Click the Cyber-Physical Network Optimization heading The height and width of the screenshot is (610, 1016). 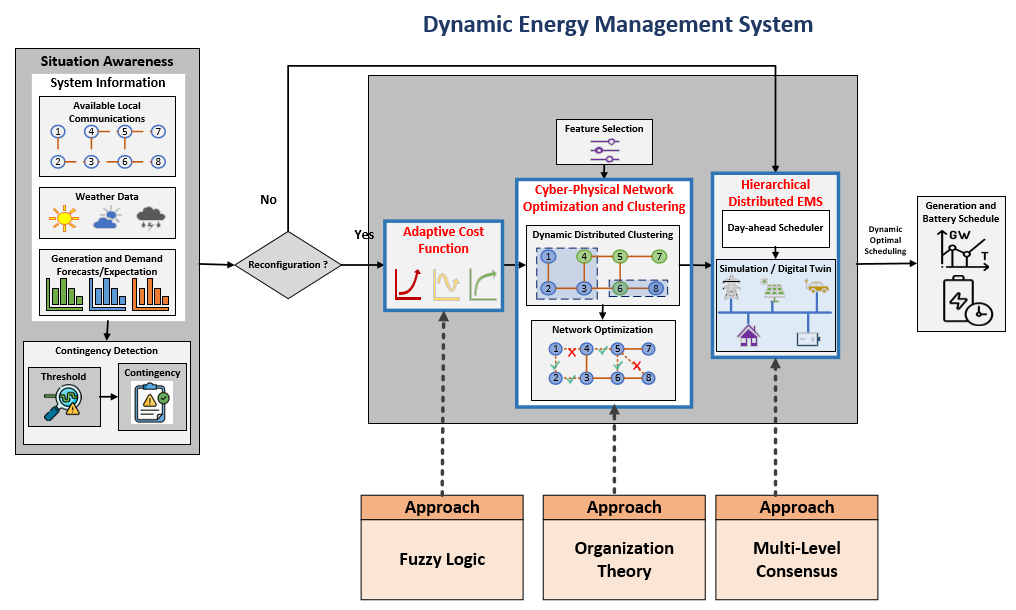click(x=604, y=198)
